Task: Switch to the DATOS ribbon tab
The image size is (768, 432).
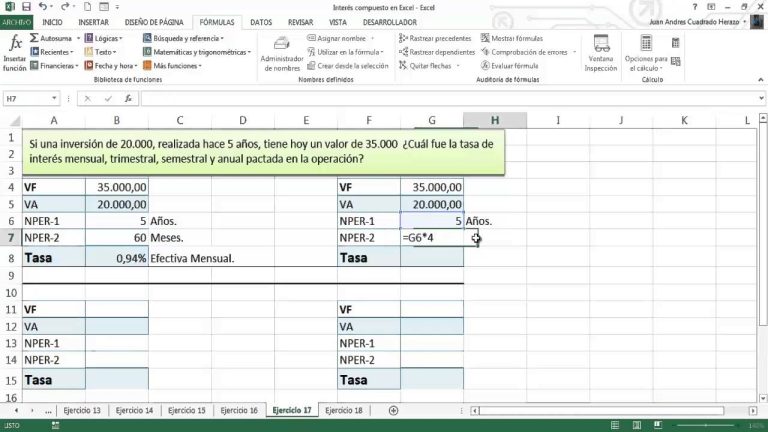Action: pos(260,21)
